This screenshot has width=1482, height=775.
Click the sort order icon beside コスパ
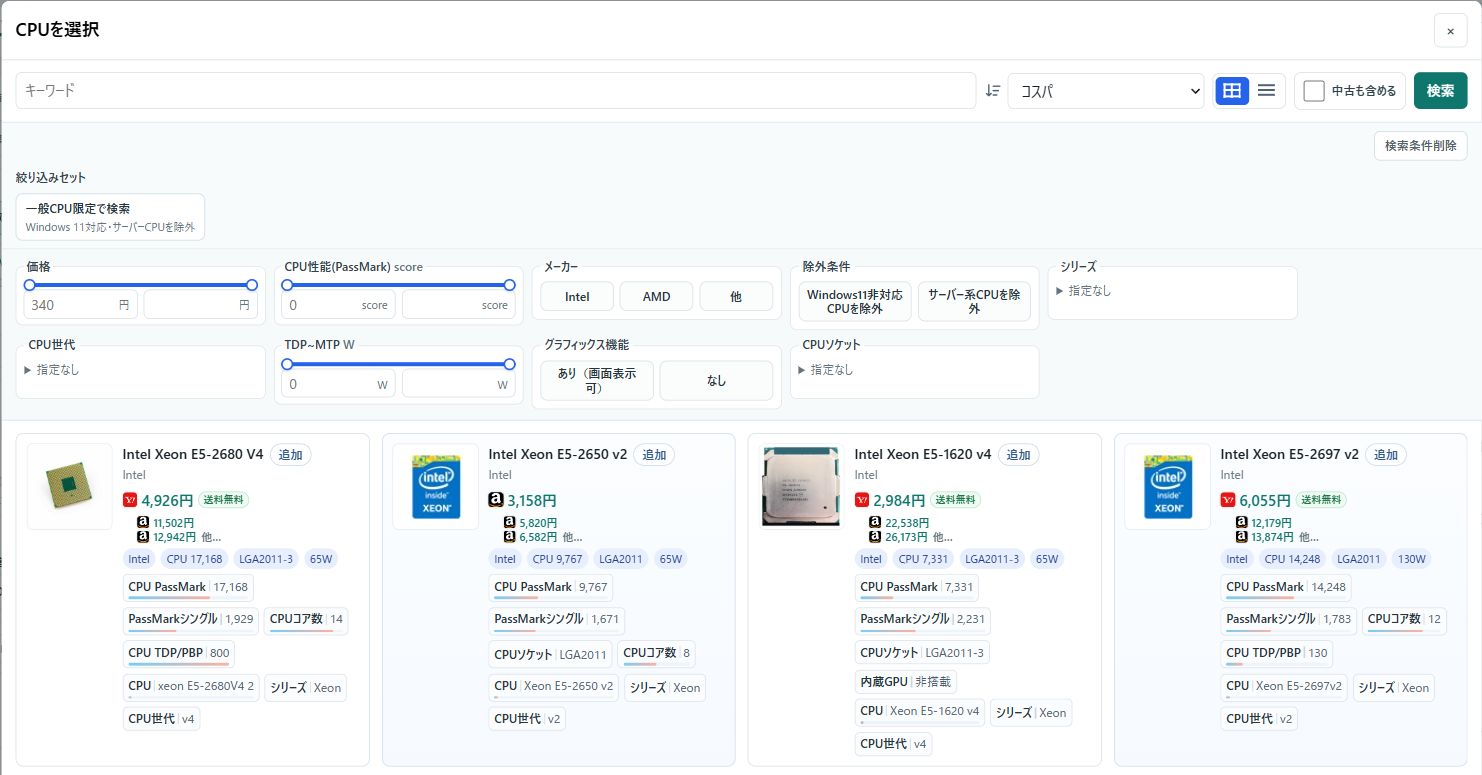click(992, 90)
